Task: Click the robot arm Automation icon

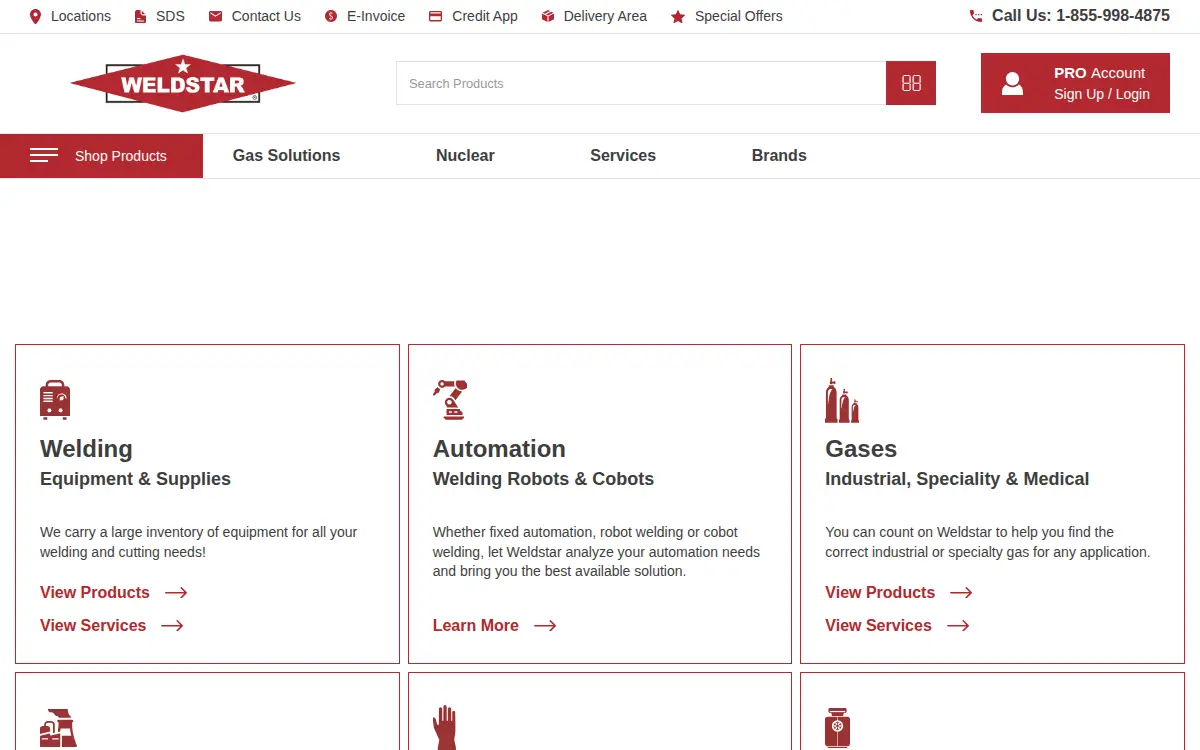Action: coord(450,399)
